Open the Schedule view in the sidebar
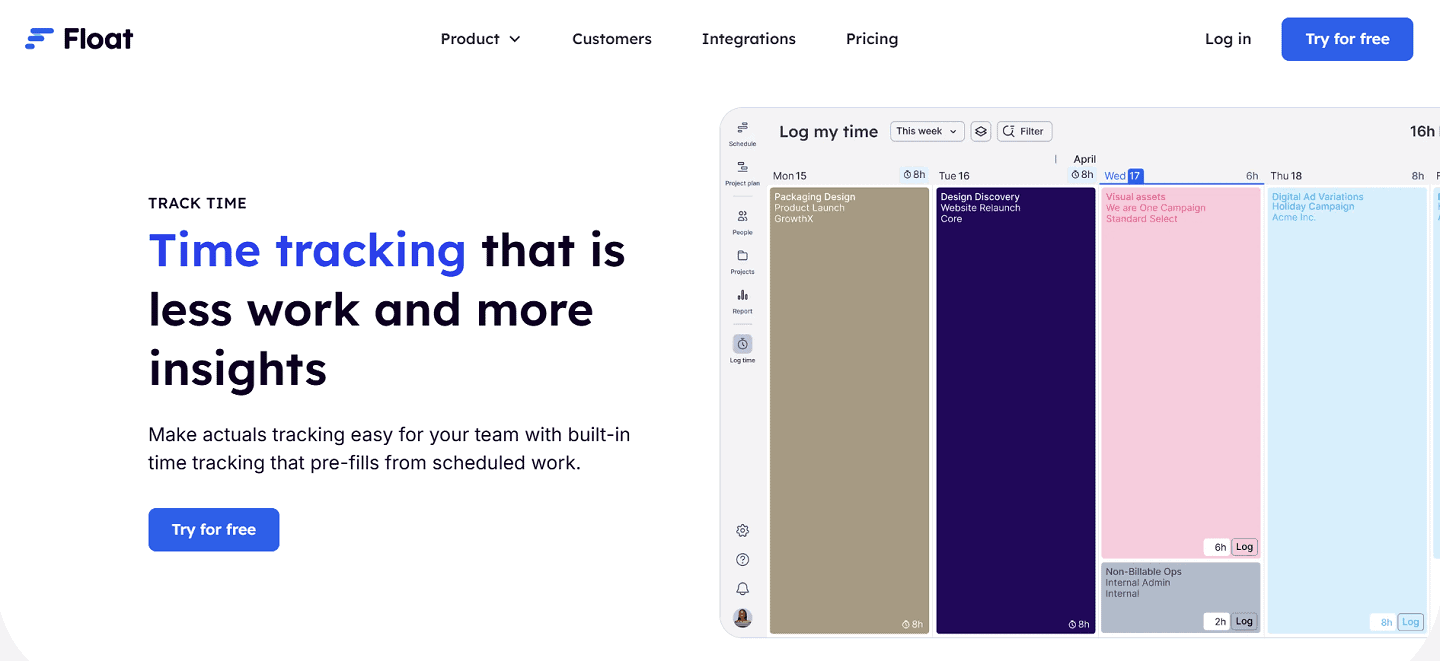1440x661 pixels. (742, 131)
